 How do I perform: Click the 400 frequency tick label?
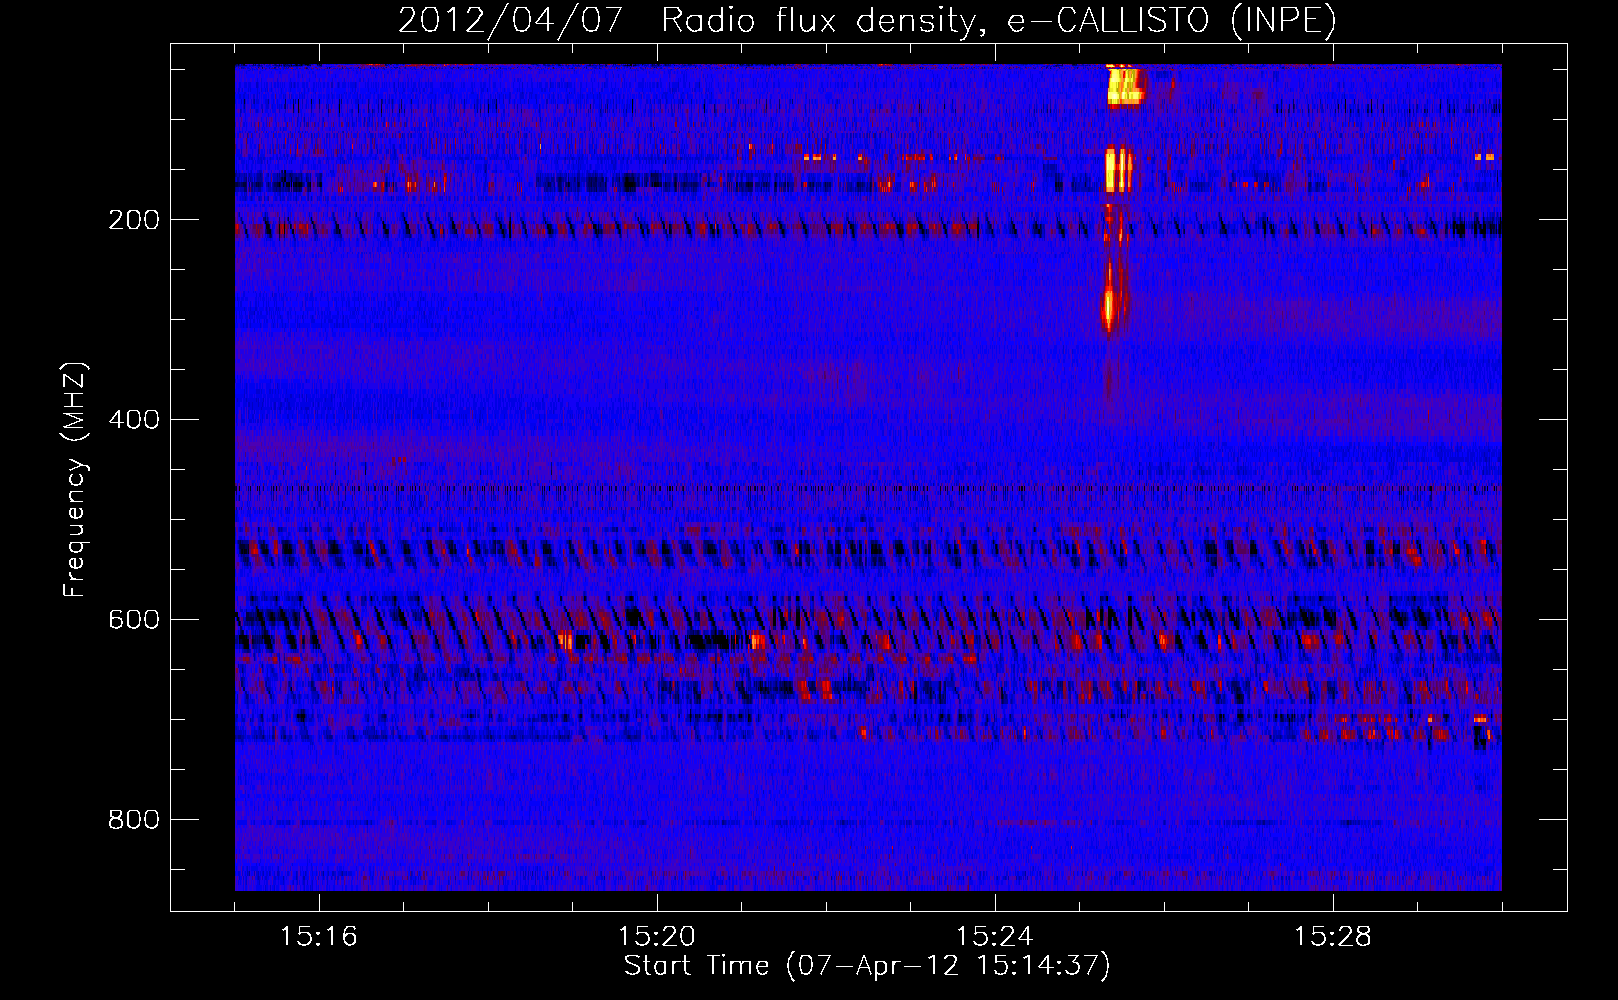coord(134,420)
